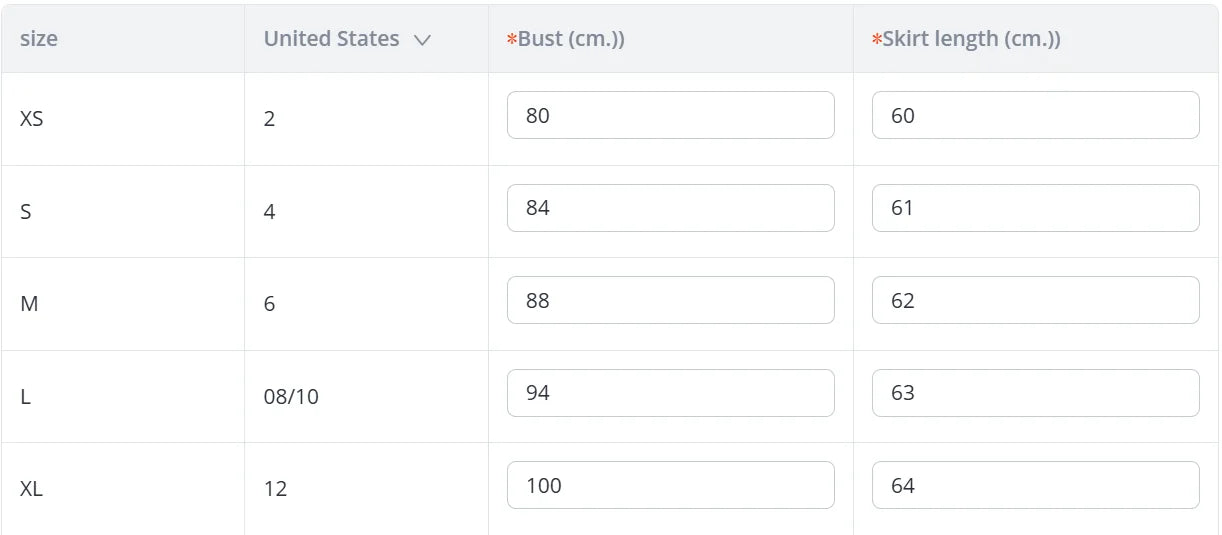The image size is (1222, 535).
Task: Click the L size row label
Action: click(x=26, y=397)
